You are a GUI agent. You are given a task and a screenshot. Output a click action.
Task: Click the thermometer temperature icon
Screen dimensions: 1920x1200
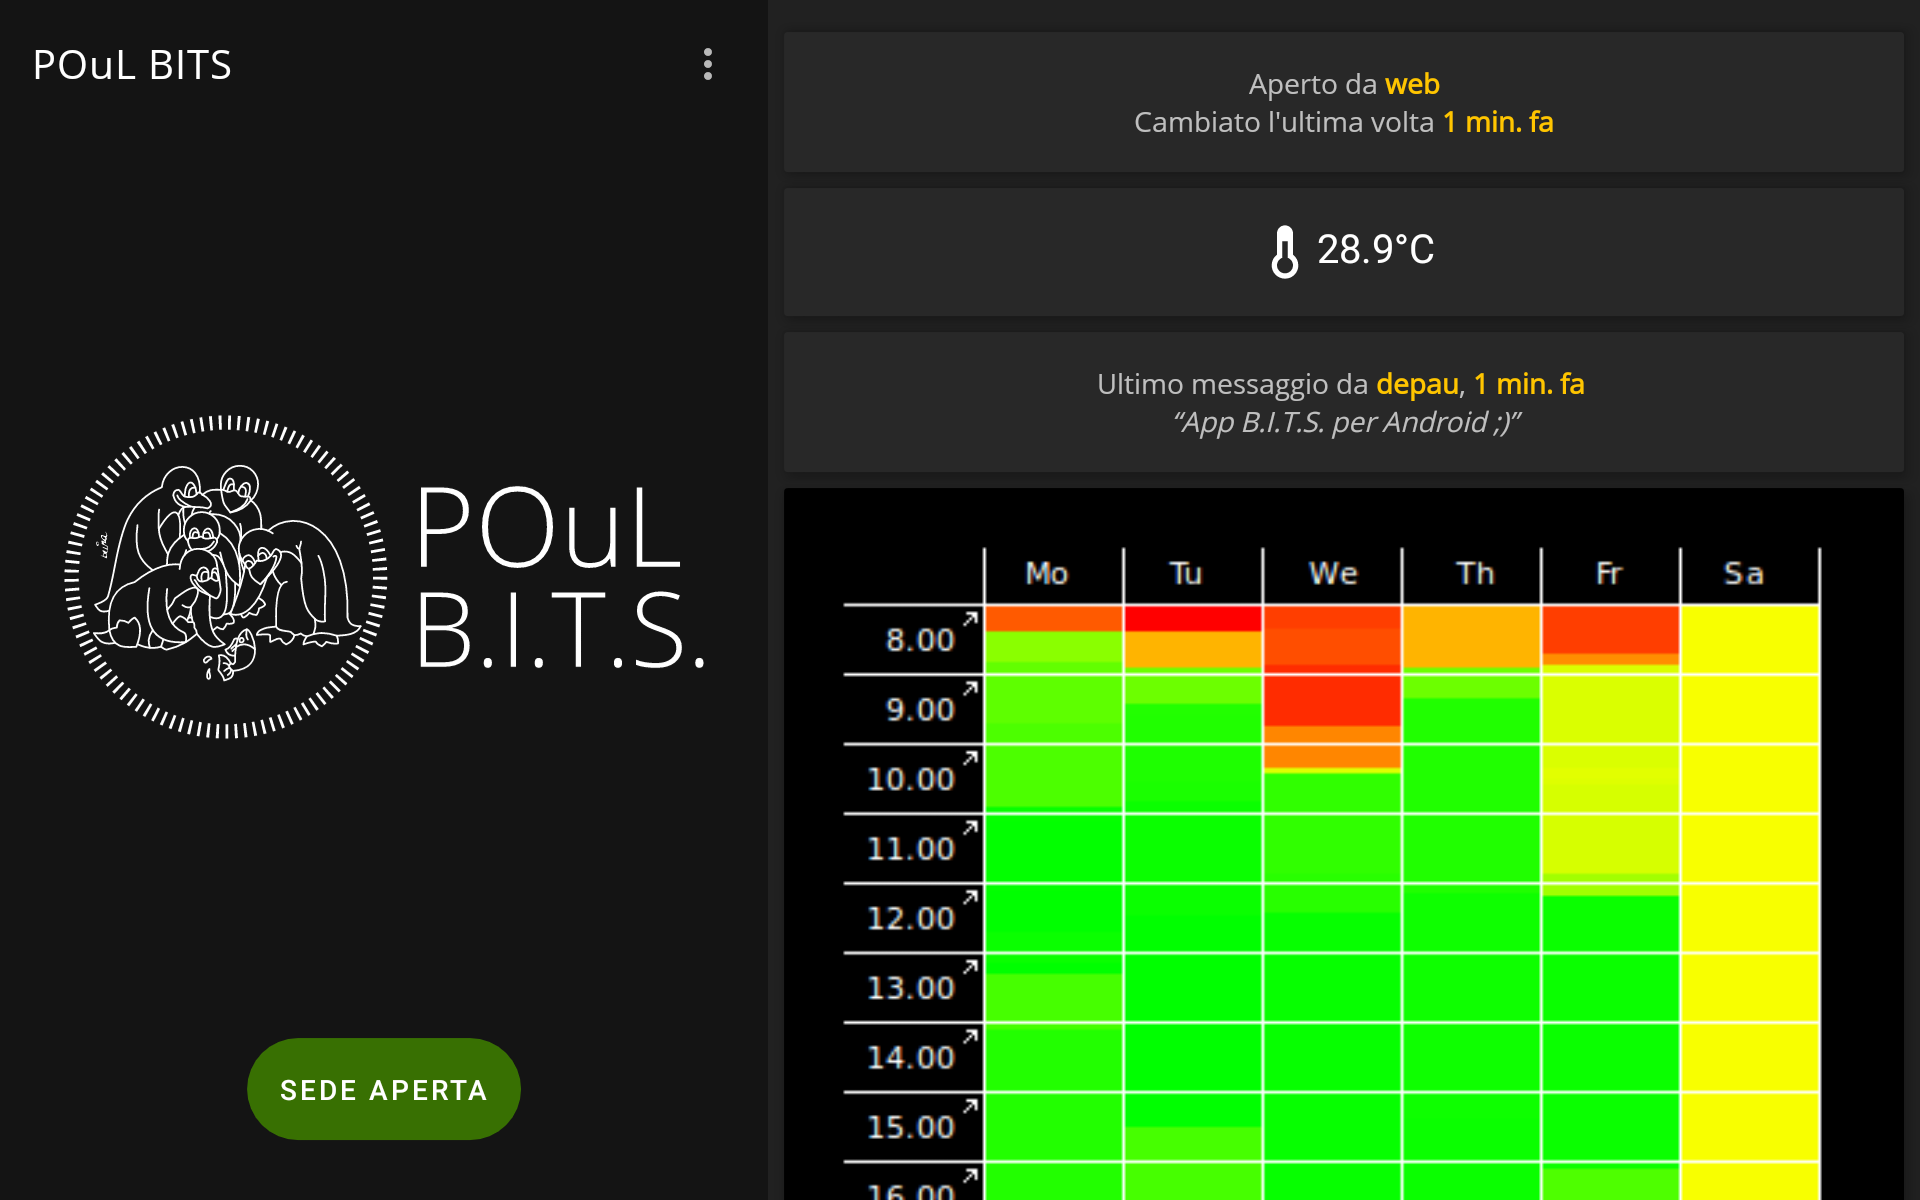(1284, 251)
